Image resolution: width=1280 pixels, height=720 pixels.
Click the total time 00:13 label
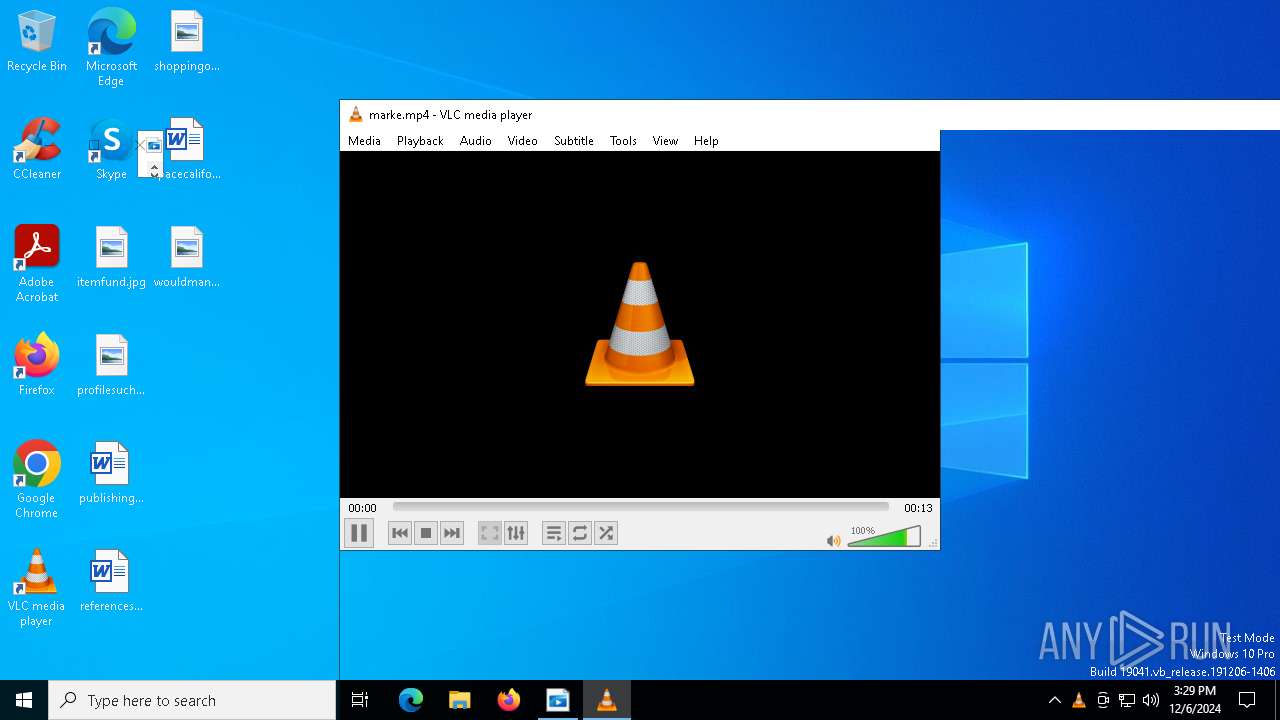point(918,508)
